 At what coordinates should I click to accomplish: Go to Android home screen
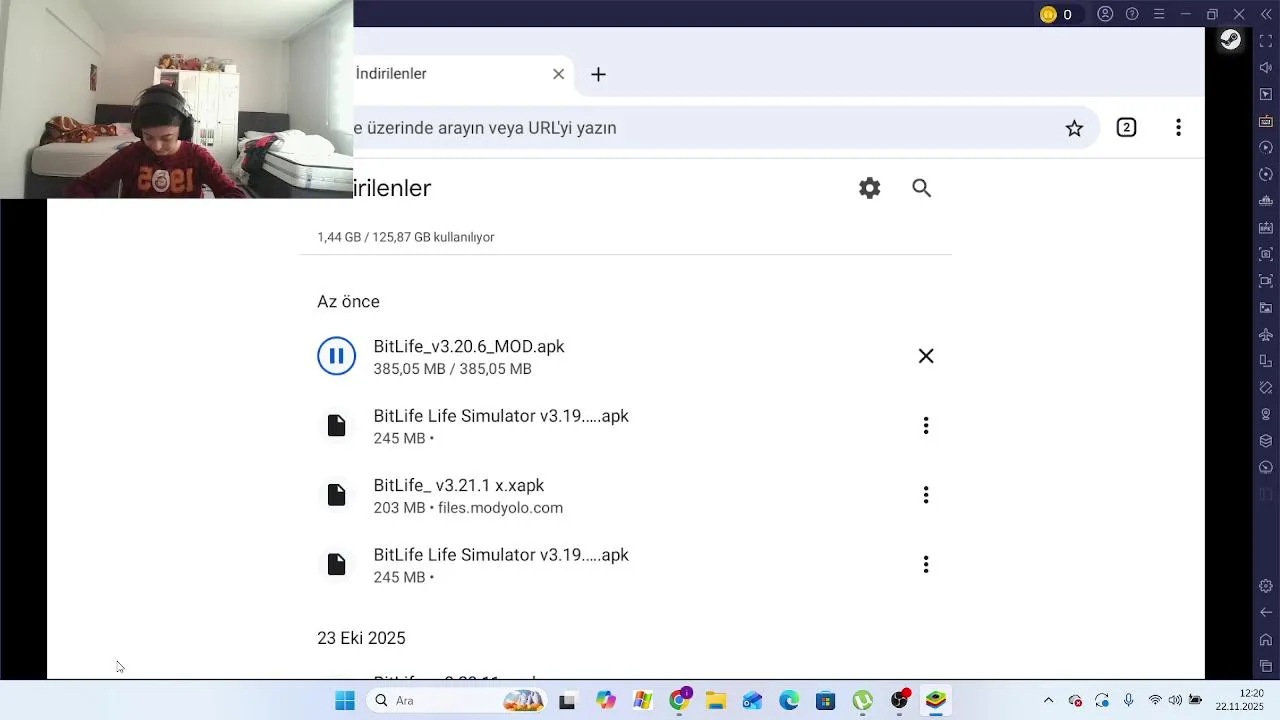[1266, 639]
